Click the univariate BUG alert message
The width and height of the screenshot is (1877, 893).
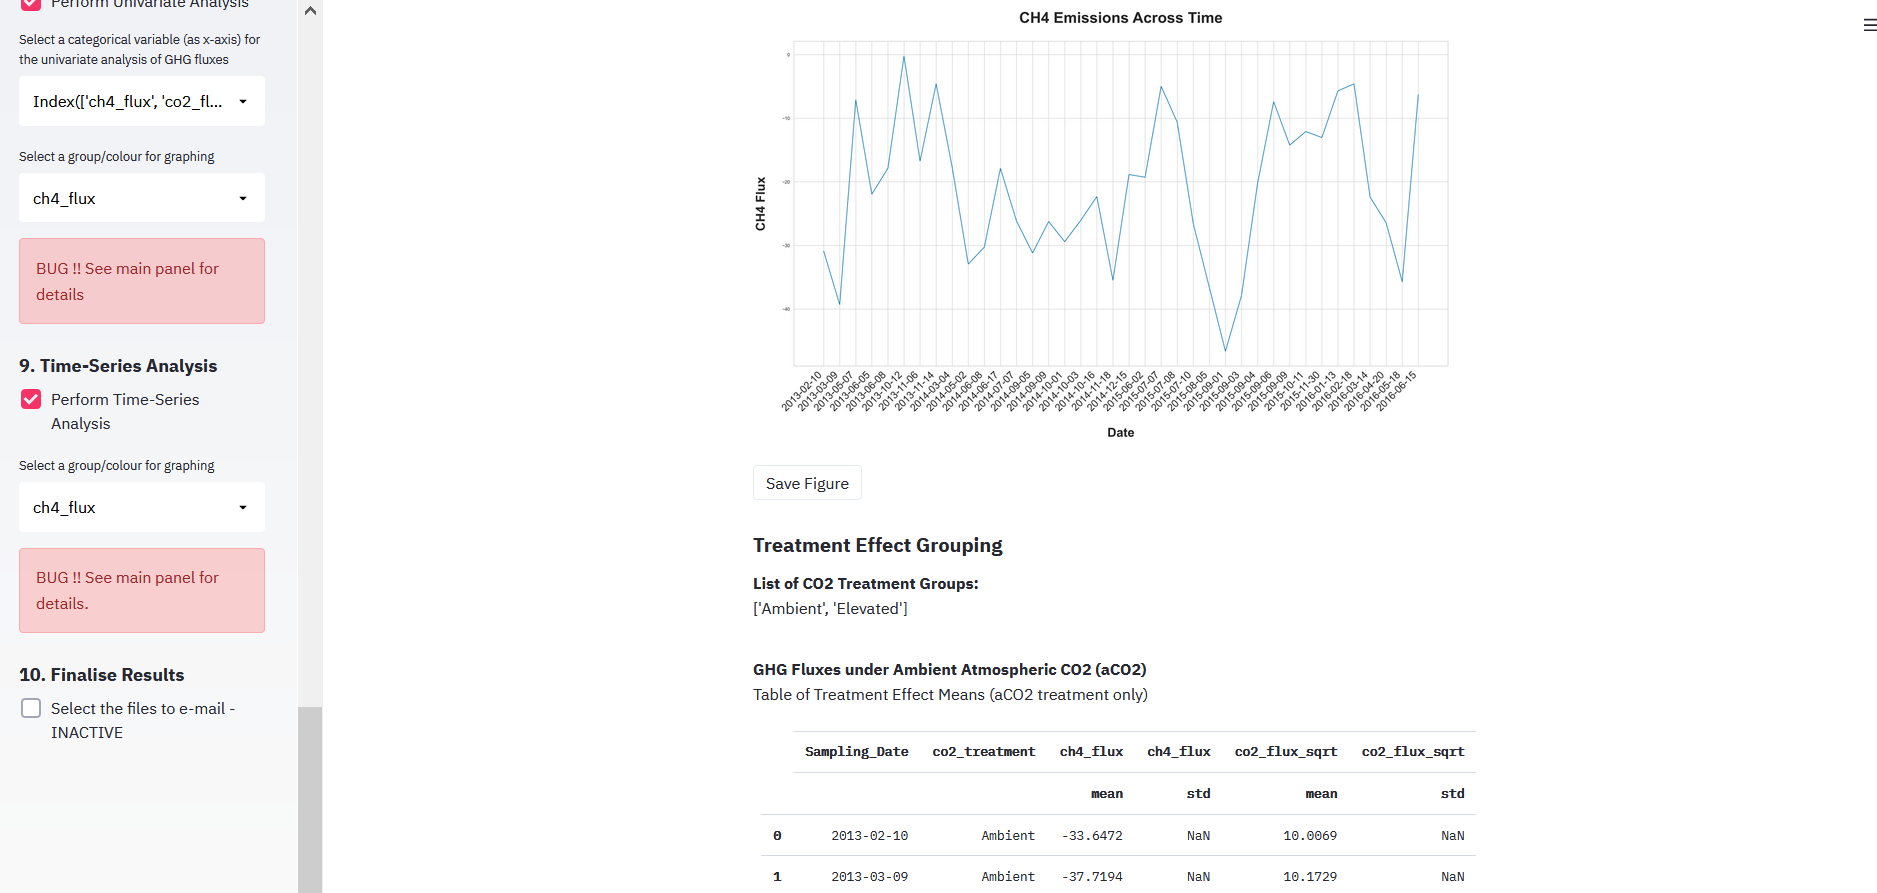point(142,281)
